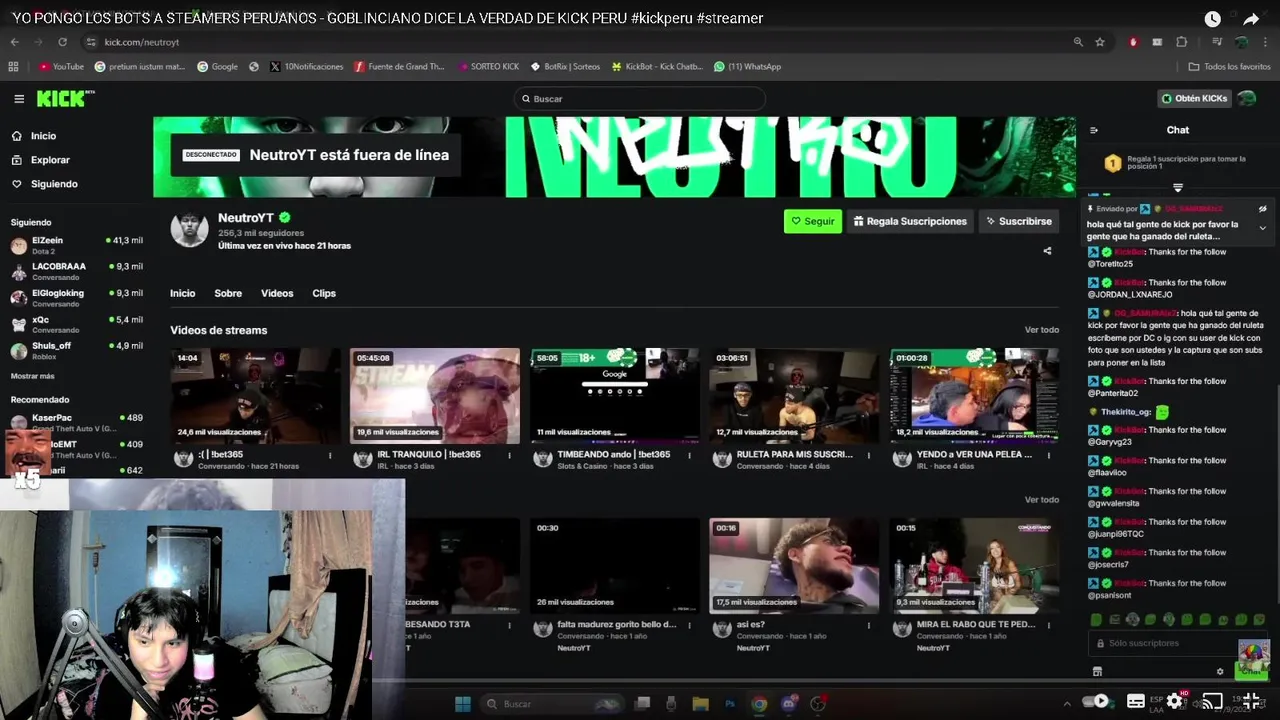The width and height of the screenshot is (1280, 720).
Task: Switch to the Clips tab
Action: pyautogui.click(x=324, y=293)
